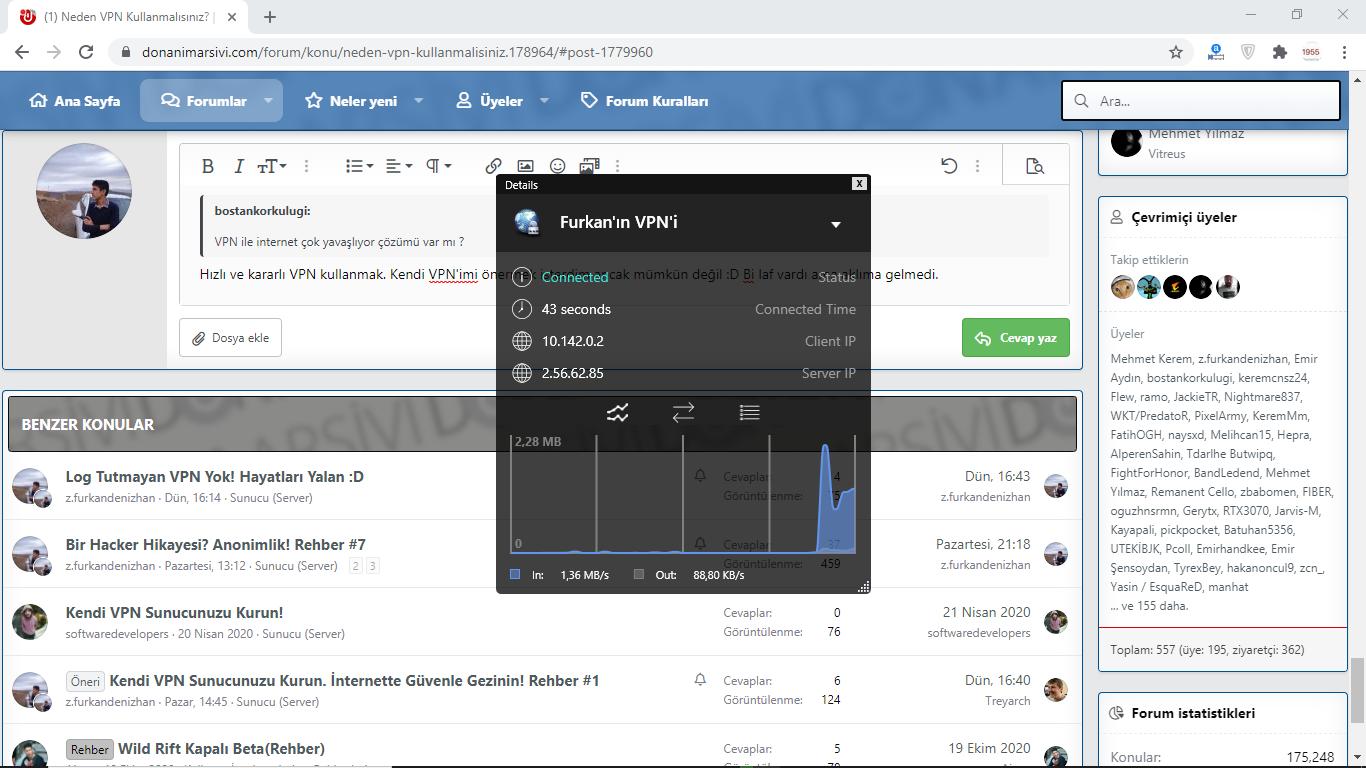Viewport: 1366px width, 768px height.
Task: Open a new browser tab
Action: click(x=270, y=17)
